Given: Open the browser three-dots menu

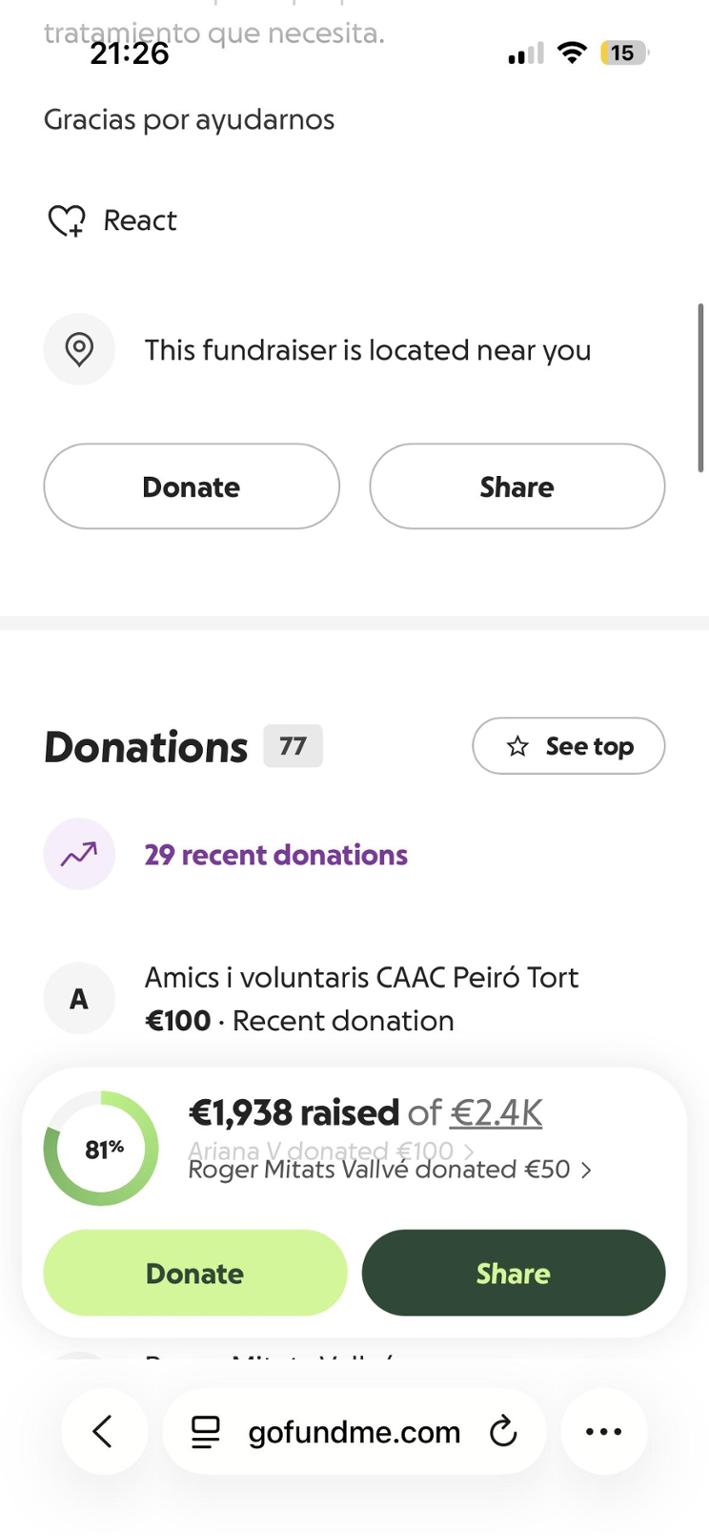Looking at the screenshot, I should click(603, 1432).
